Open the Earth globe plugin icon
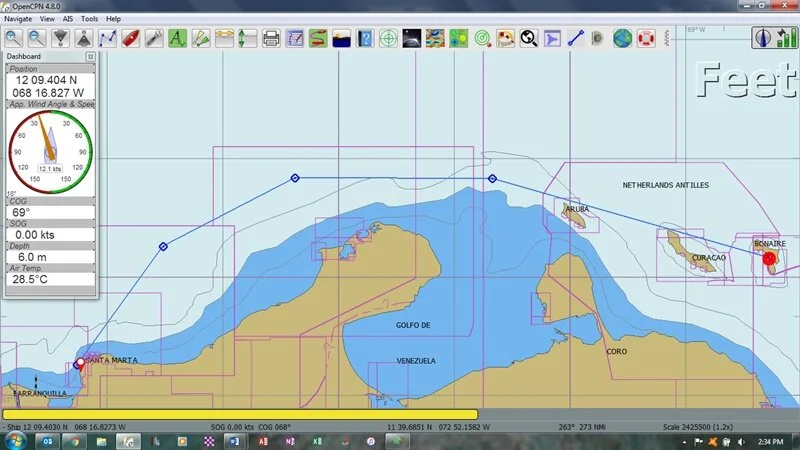 (622, 38)
